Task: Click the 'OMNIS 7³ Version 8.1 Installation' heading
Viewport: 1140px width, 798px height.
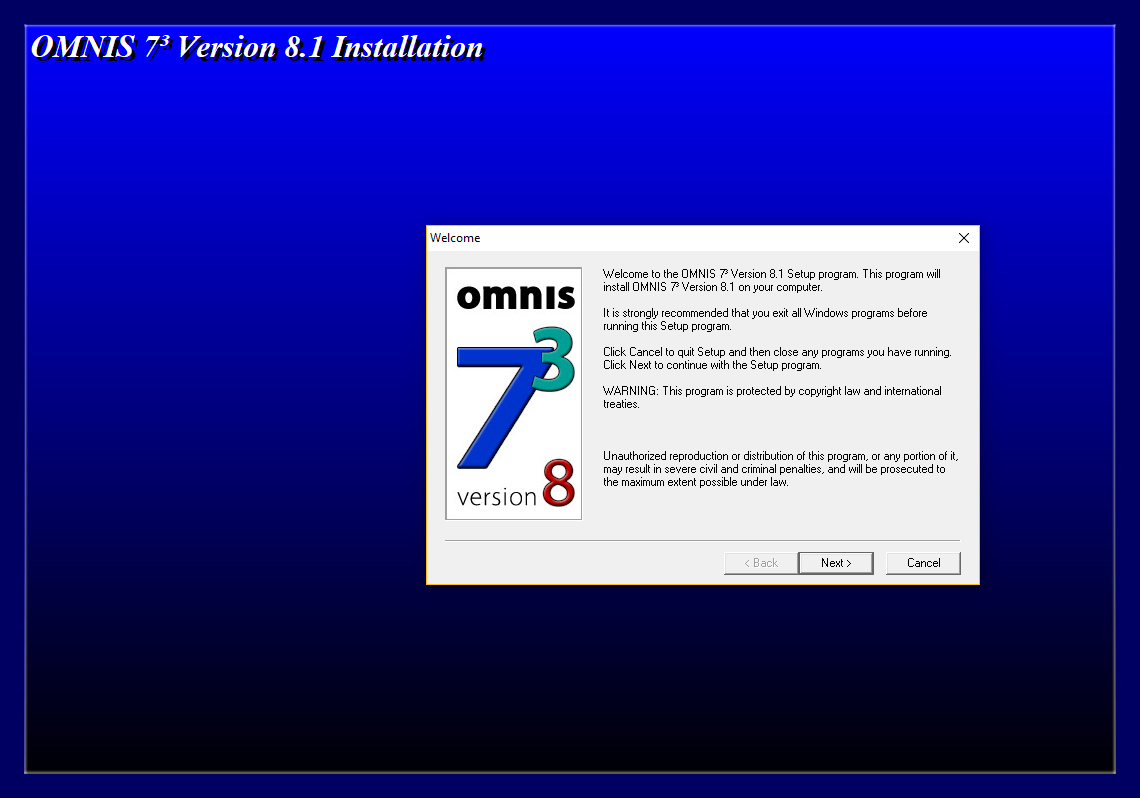Action: pyautogui.click(x=257, y=47)
